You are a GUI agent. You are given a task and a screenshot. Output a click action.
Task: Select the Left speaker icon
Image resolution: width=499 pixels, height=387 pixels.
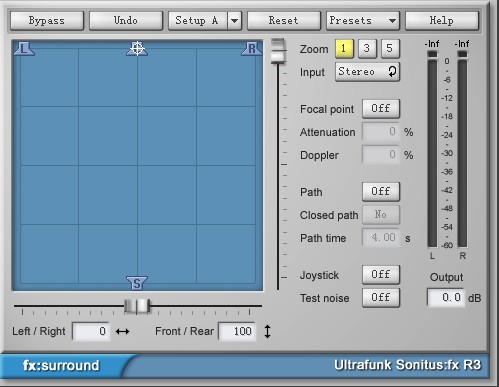pos(24,49)
